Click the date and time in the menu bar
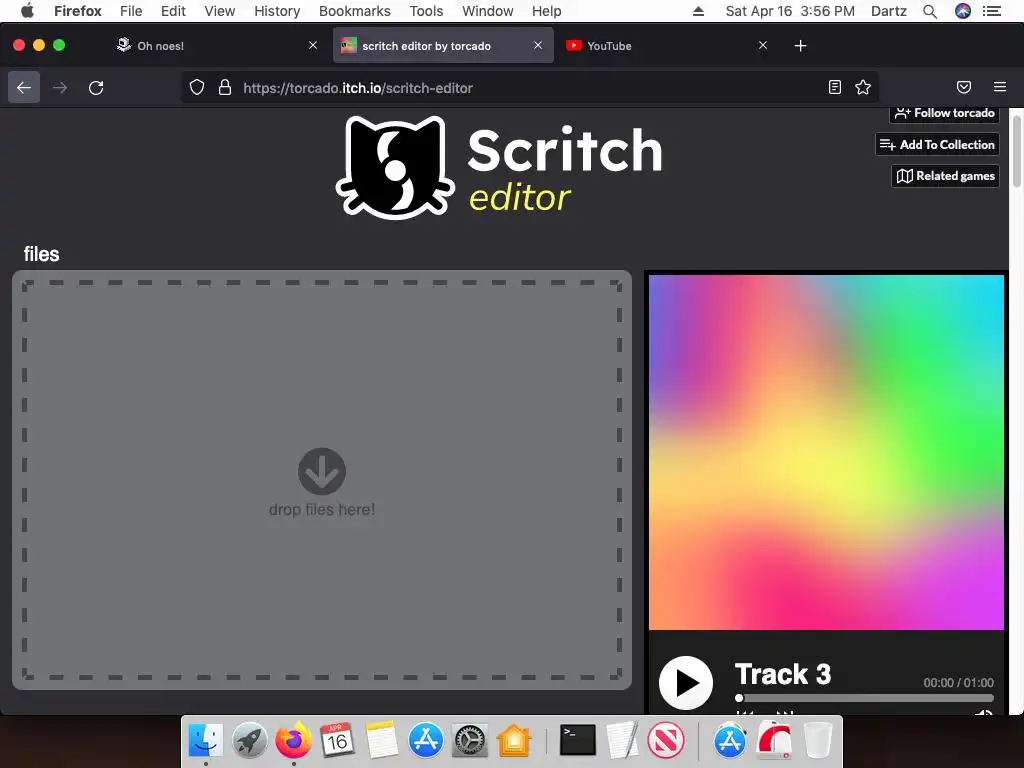Viewport: 1024px width, 768px height. [x=790, y=11]
